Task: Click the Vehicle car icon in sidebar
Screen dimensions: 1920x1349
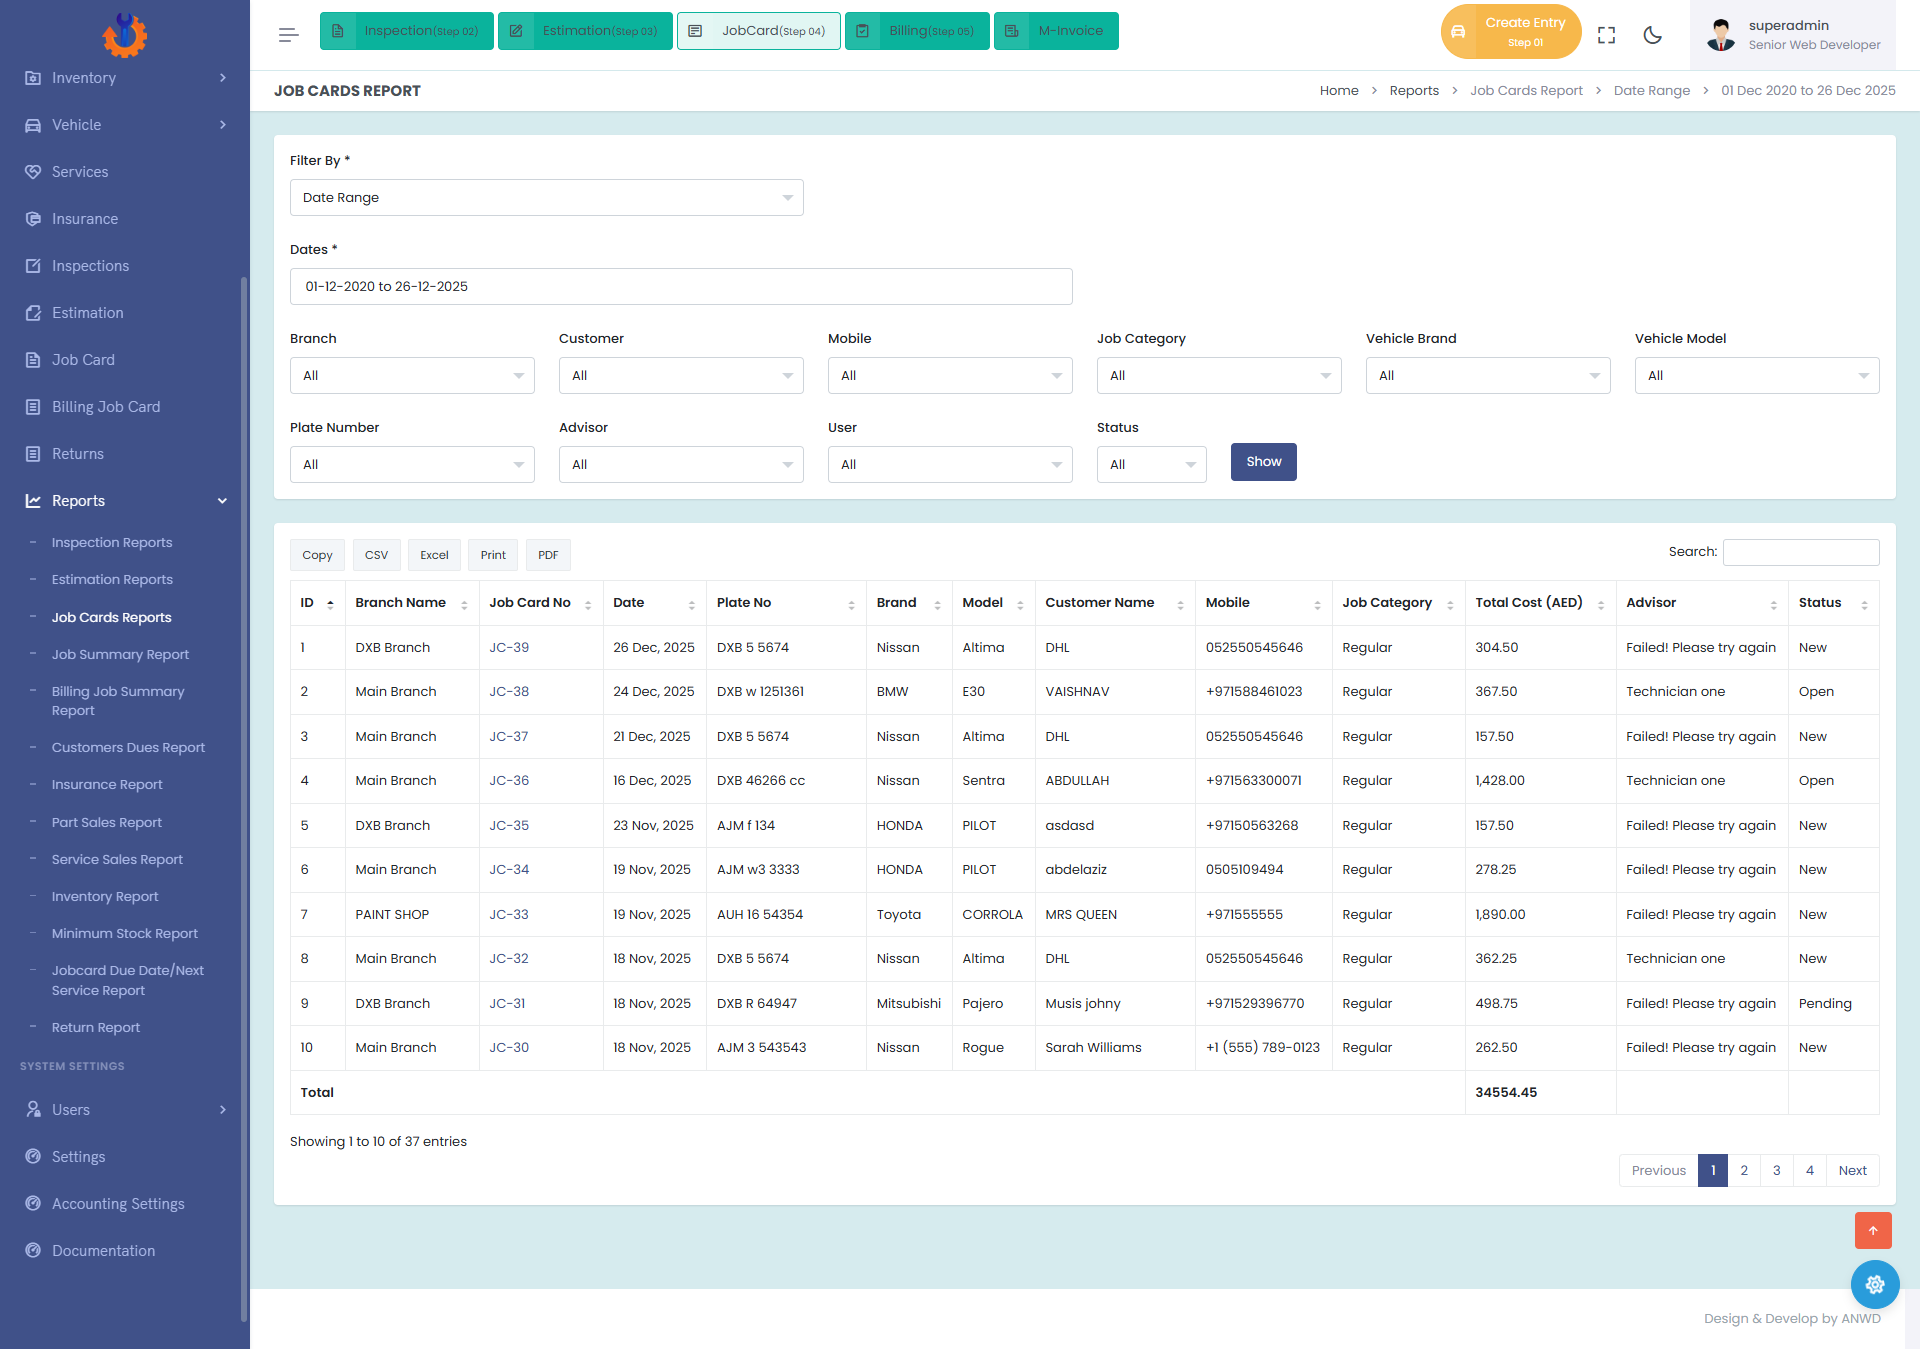Action: point(33,125)
